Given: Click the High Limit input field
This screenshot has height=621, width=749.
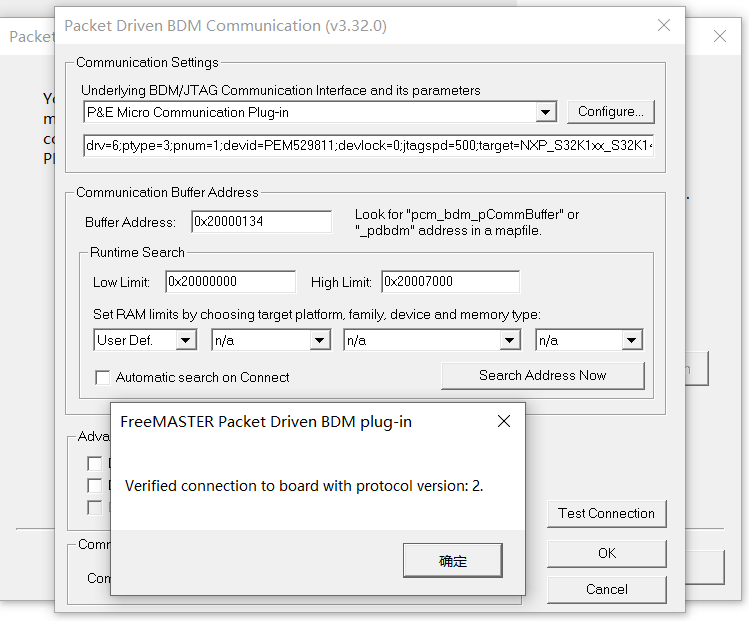Looking at the screenshot, I should [450, 281].
